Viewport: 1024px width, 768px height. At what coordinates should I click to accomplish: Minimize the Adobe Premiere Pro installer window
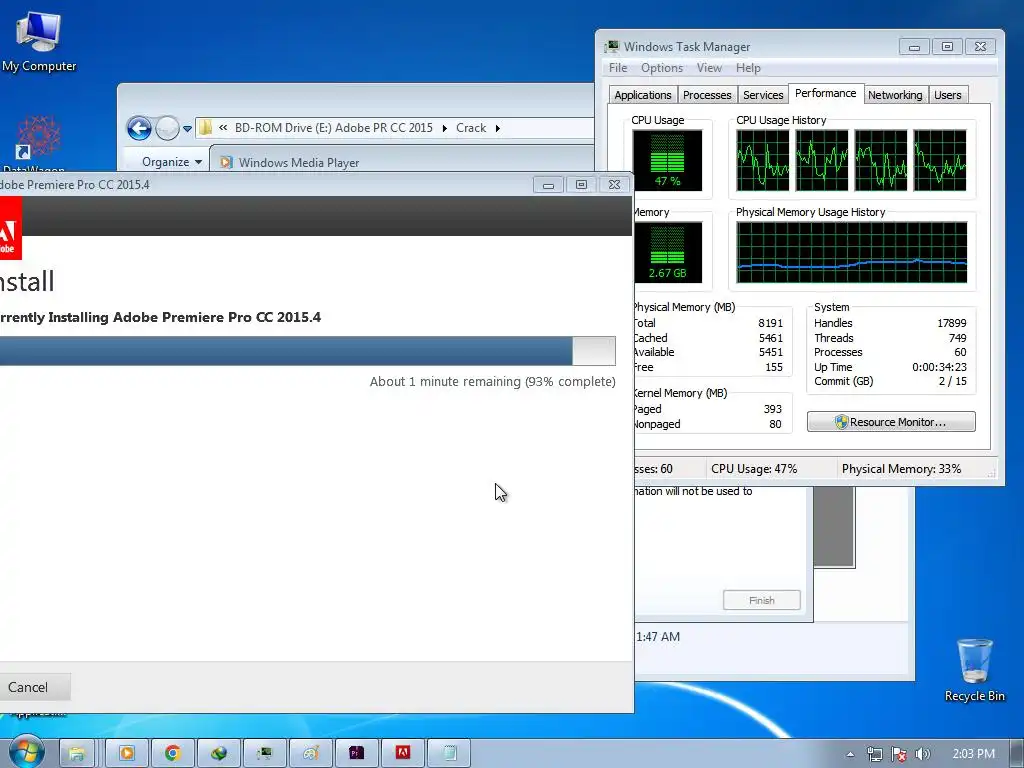tap(548, 185)
